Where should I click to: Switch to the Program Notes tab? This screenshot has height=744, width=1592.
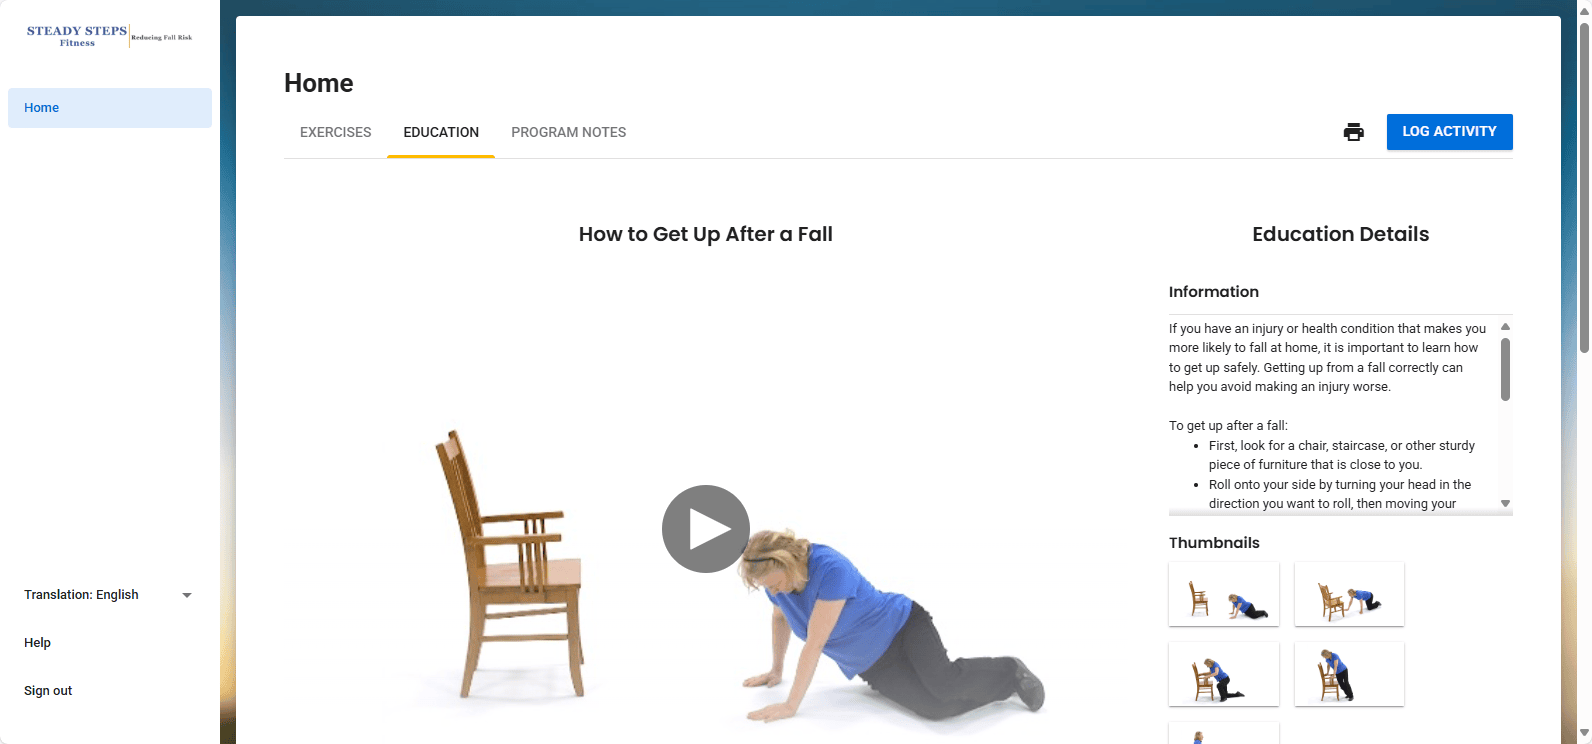569,132
